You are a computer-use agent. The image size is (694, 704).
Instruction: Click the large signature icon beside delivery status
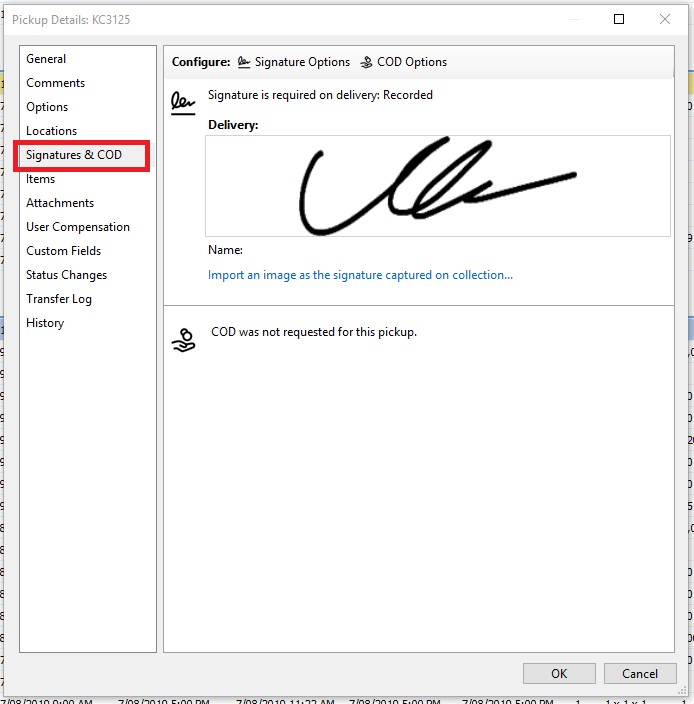point(183,103)
